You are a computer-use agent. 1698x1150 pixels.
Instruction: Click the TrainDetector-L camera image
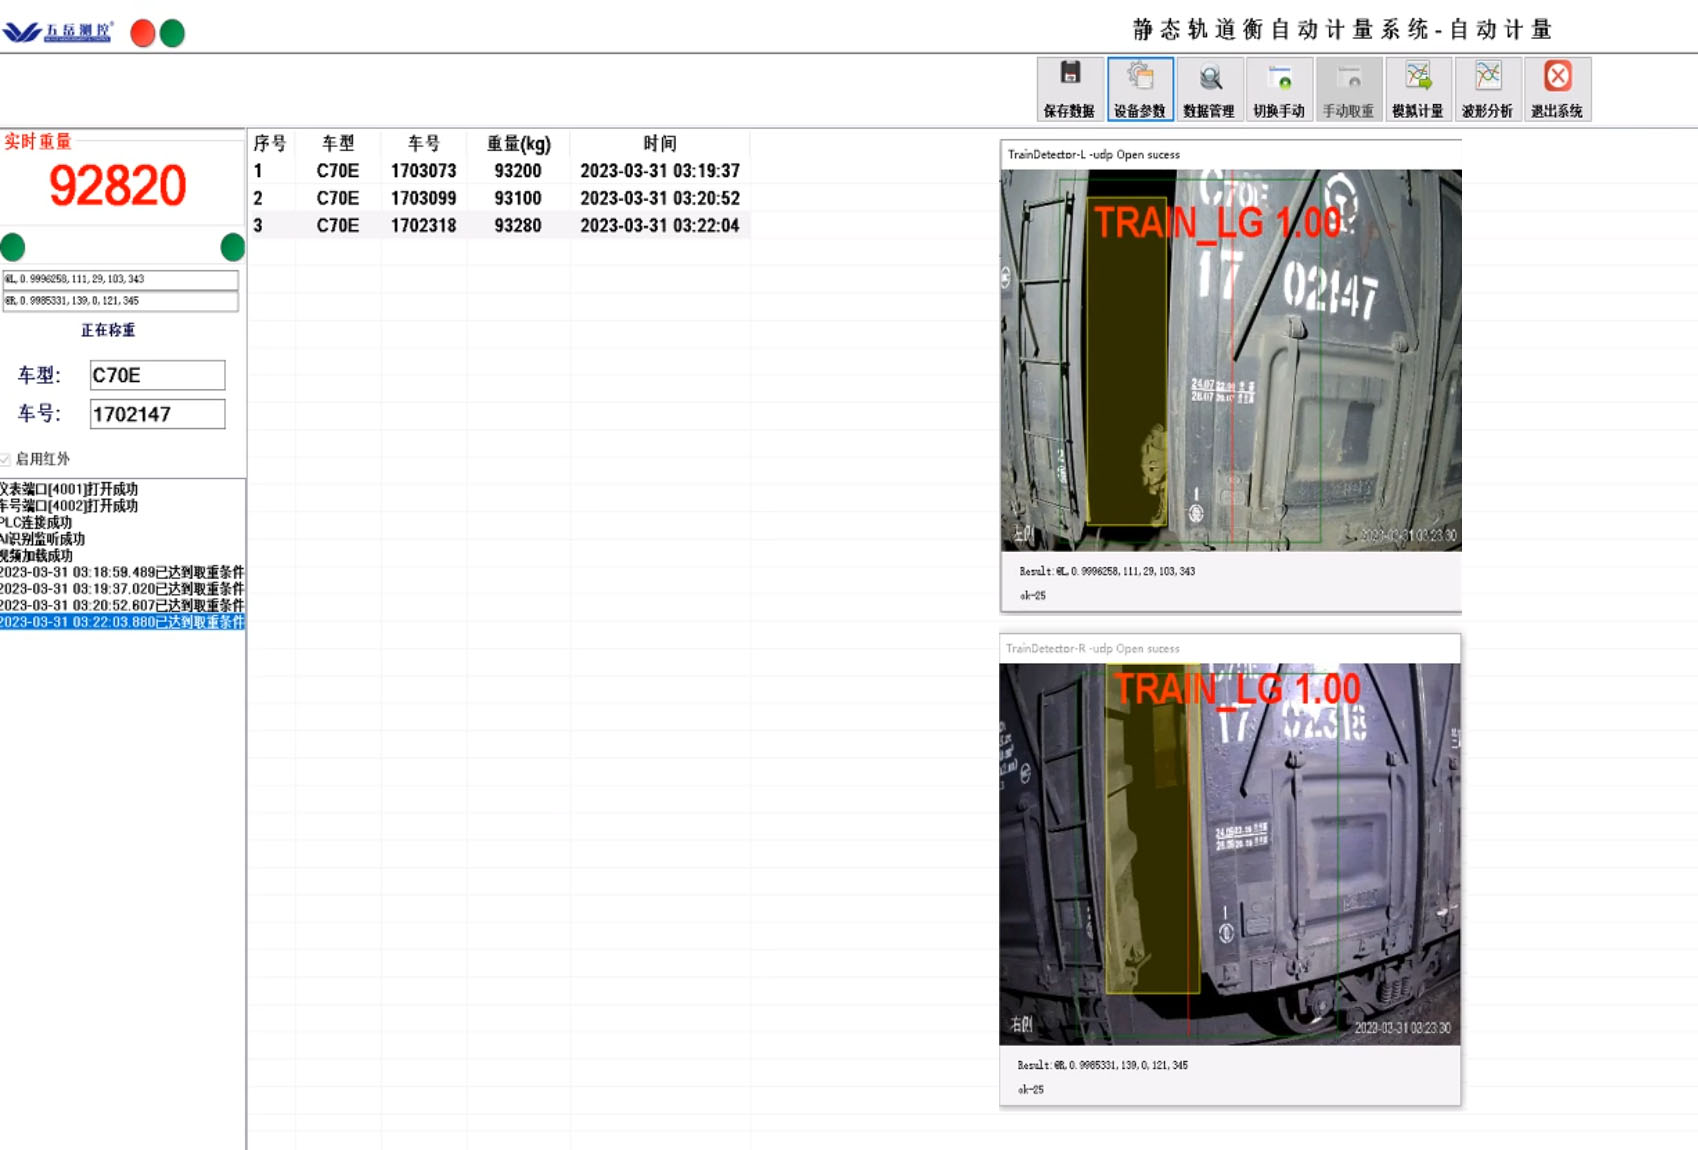[x=1230, y=360]
